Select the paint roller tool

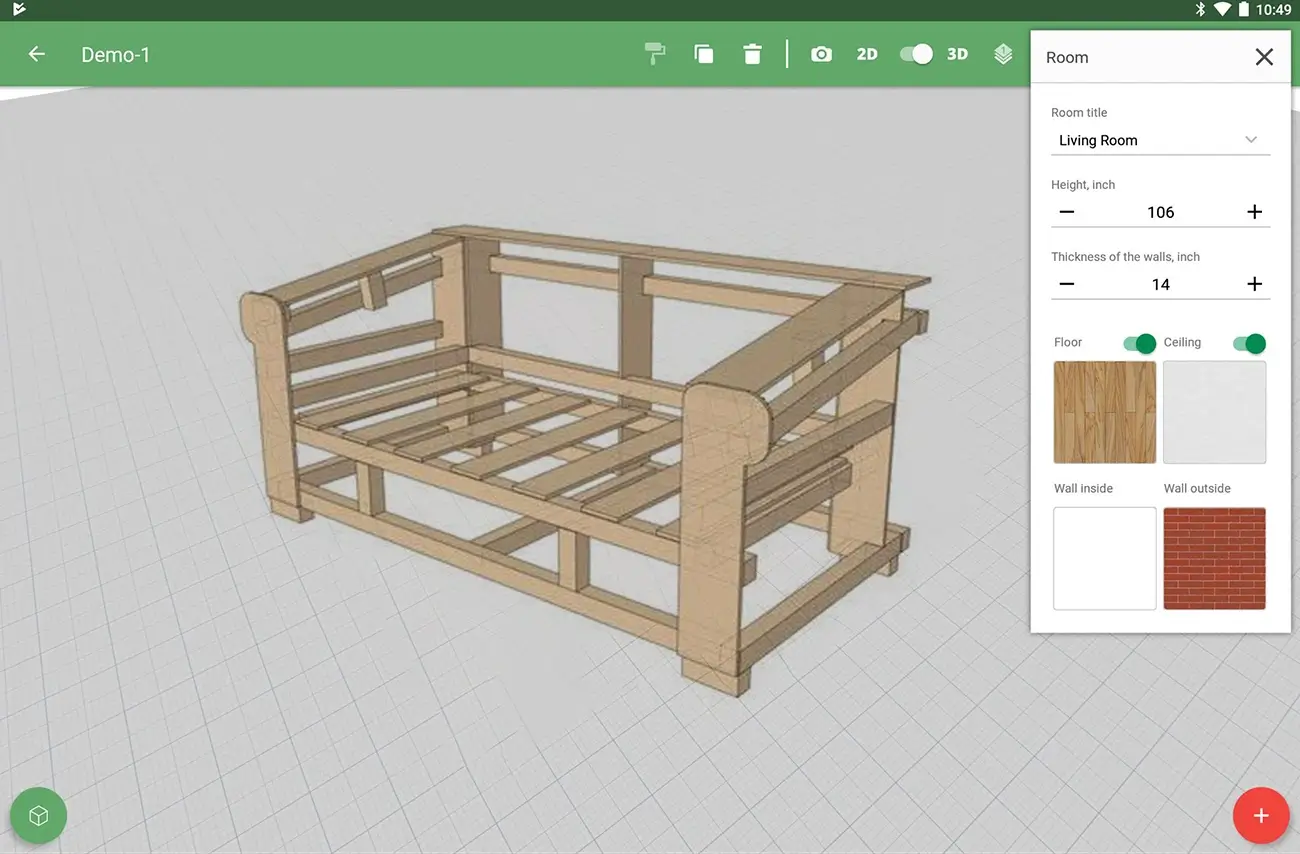click(655, 54)
